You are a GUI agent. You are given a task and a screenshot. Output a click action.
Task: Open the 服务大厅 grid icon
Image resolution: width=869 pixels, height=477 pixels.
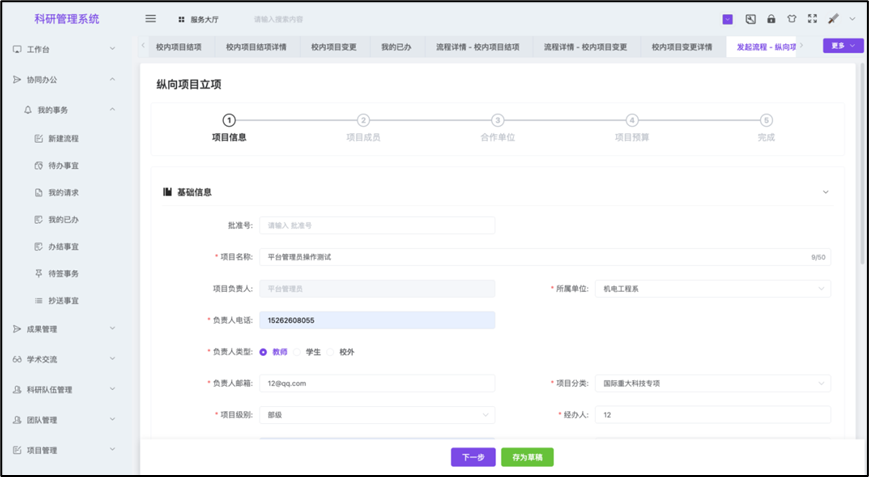(181, 19)
